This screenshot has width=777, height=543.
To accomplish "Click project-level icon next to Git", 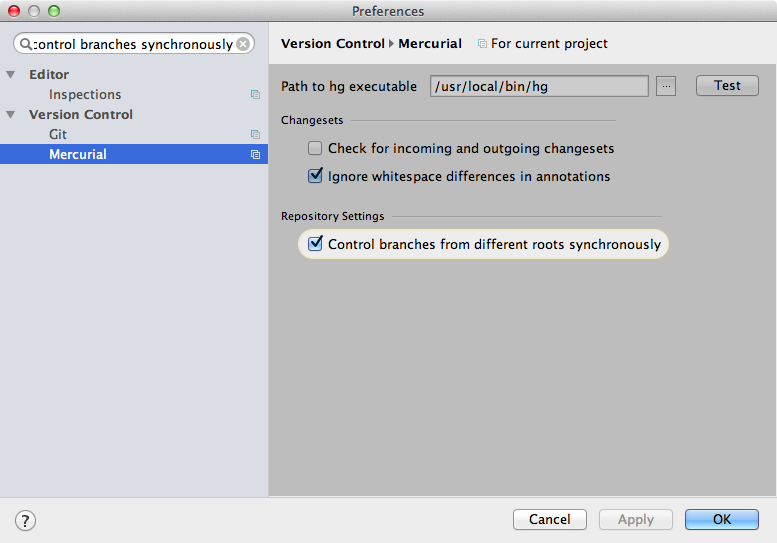I will tap(255, 134).
